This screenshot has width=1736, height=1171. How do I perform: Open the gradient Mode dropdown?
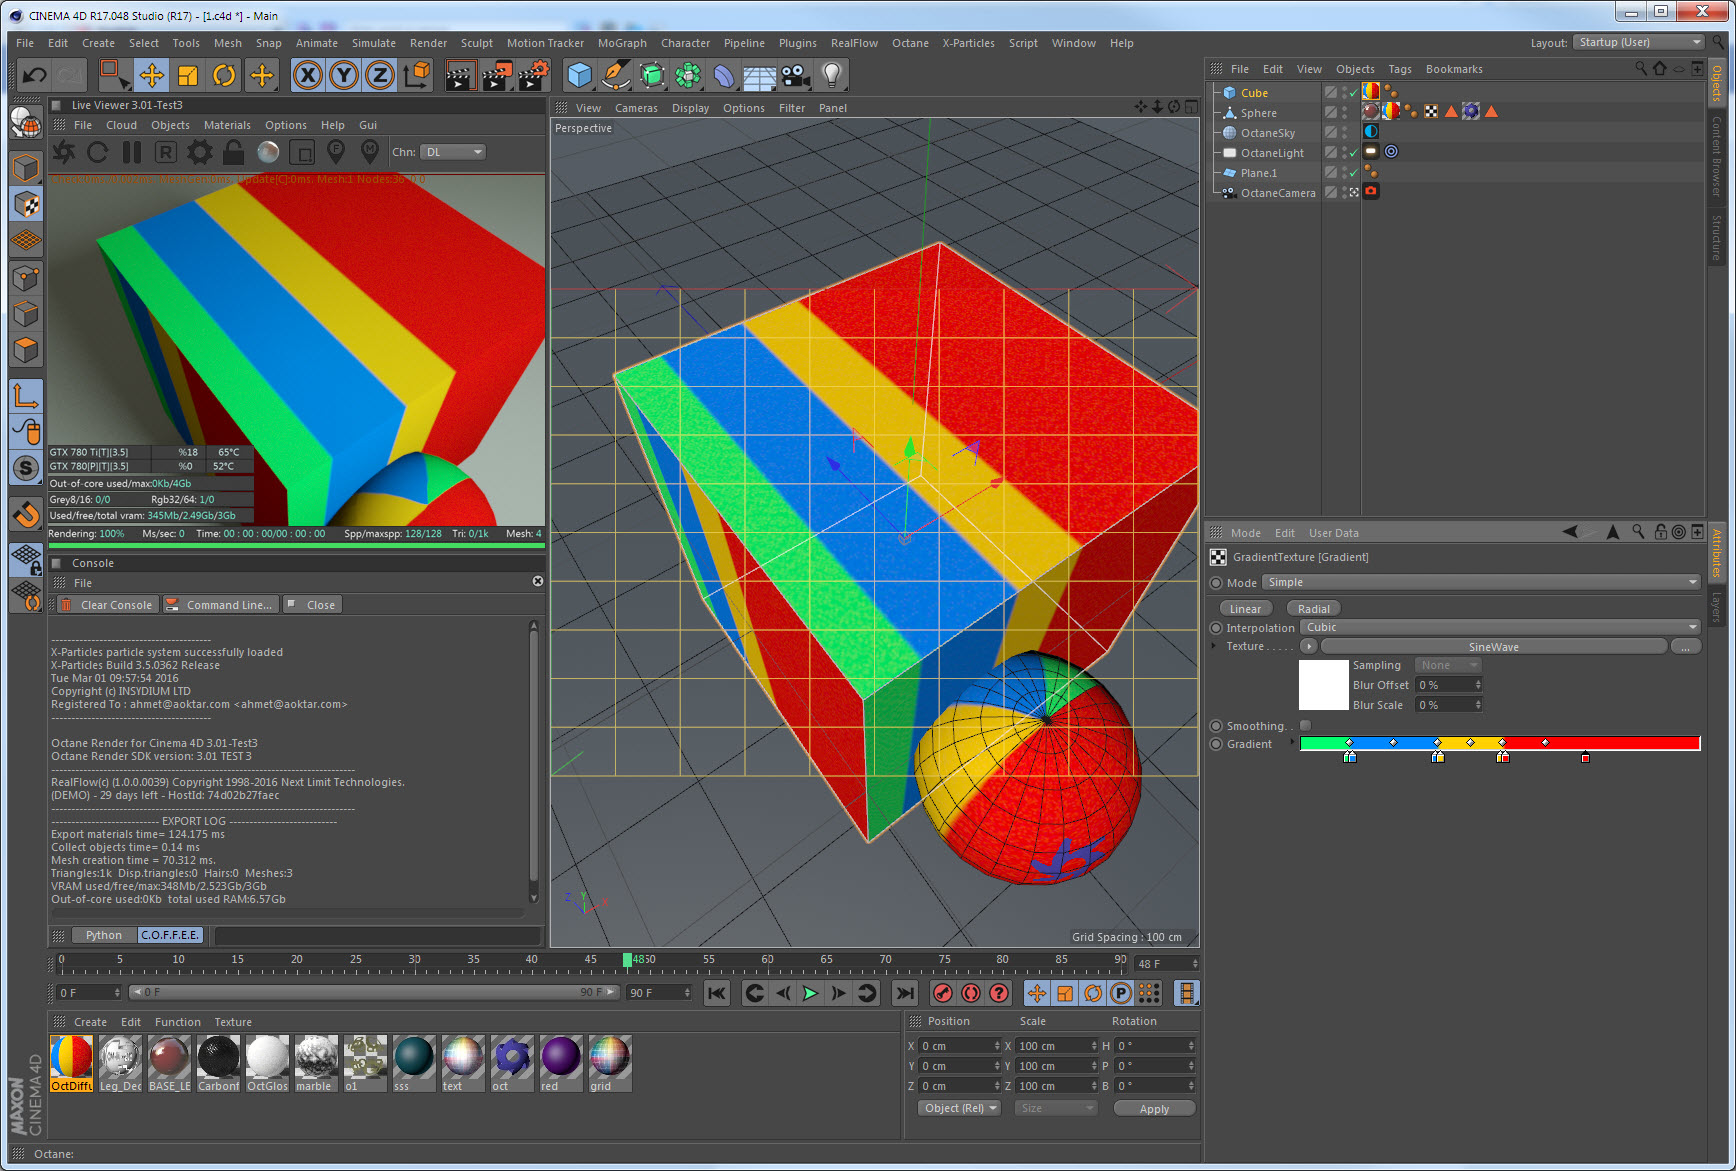pyautogui.click(x=1481, y=582)
